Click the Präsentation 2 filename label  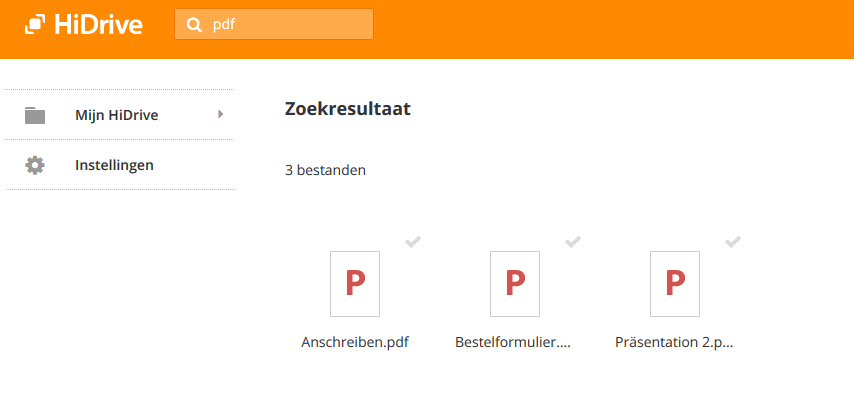(x=674, y=342)
